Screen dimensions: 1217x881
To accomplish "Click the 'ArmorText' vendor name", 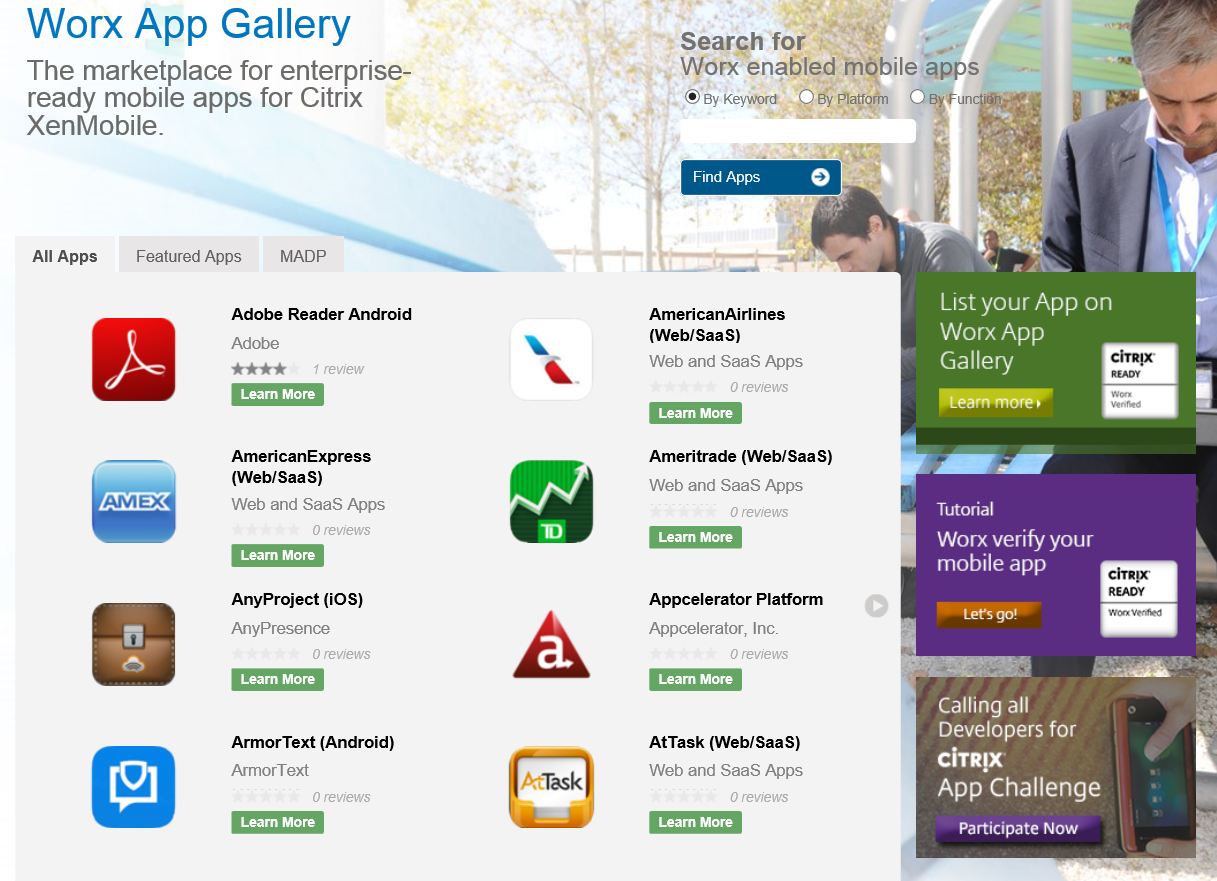I will point(270,770).
